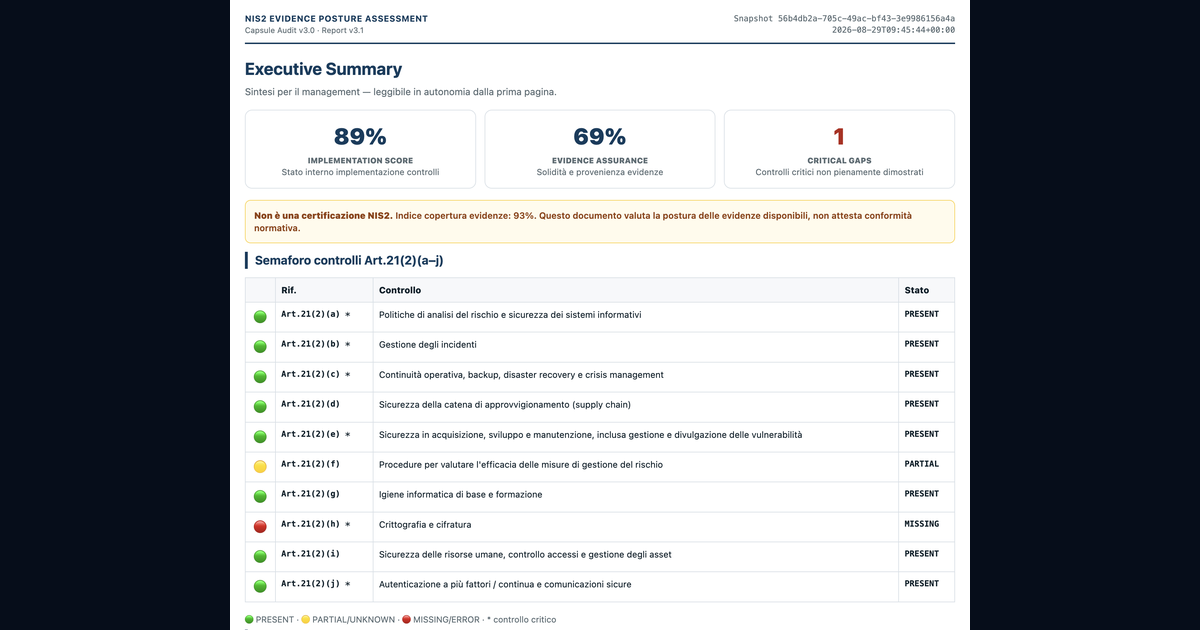Click the Gestione degli incidenti control row
This screenshot has width=1200, height=630.
pyautogui.click(x=600, y=347)
